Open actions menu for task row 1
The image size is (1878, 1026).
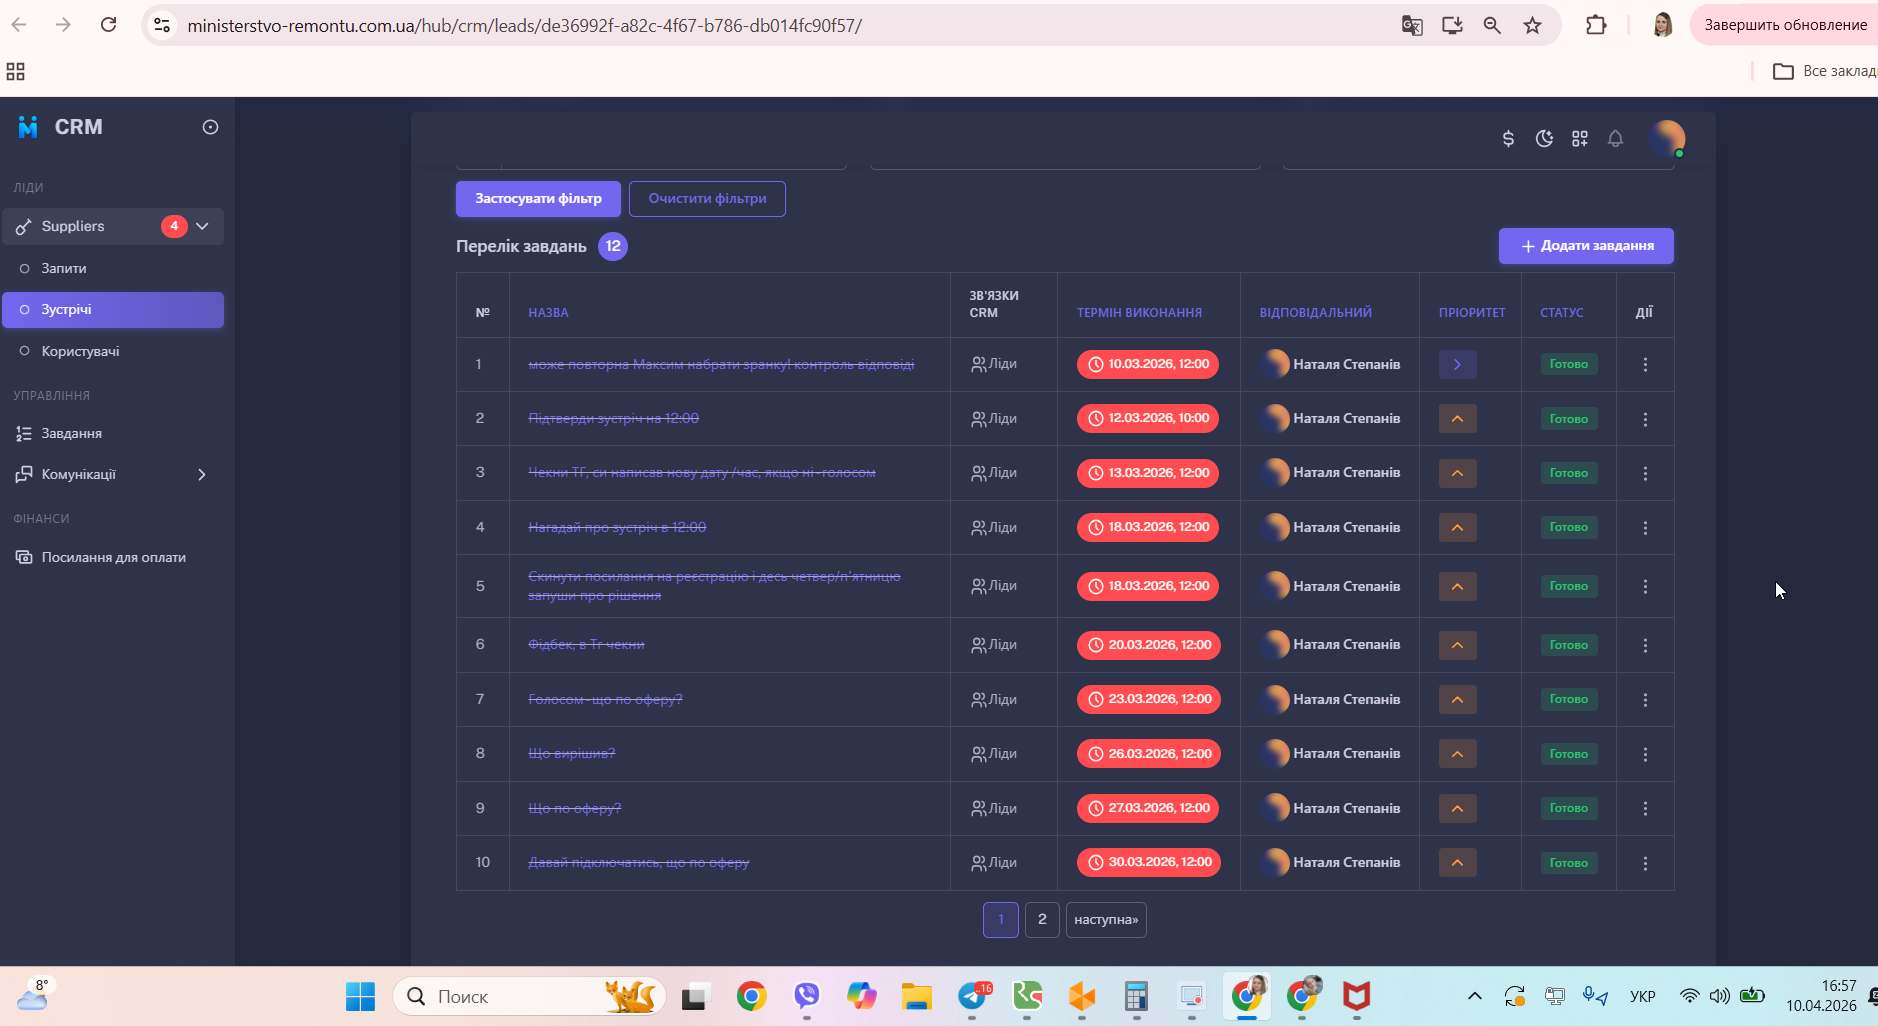tap(1645, 365)
